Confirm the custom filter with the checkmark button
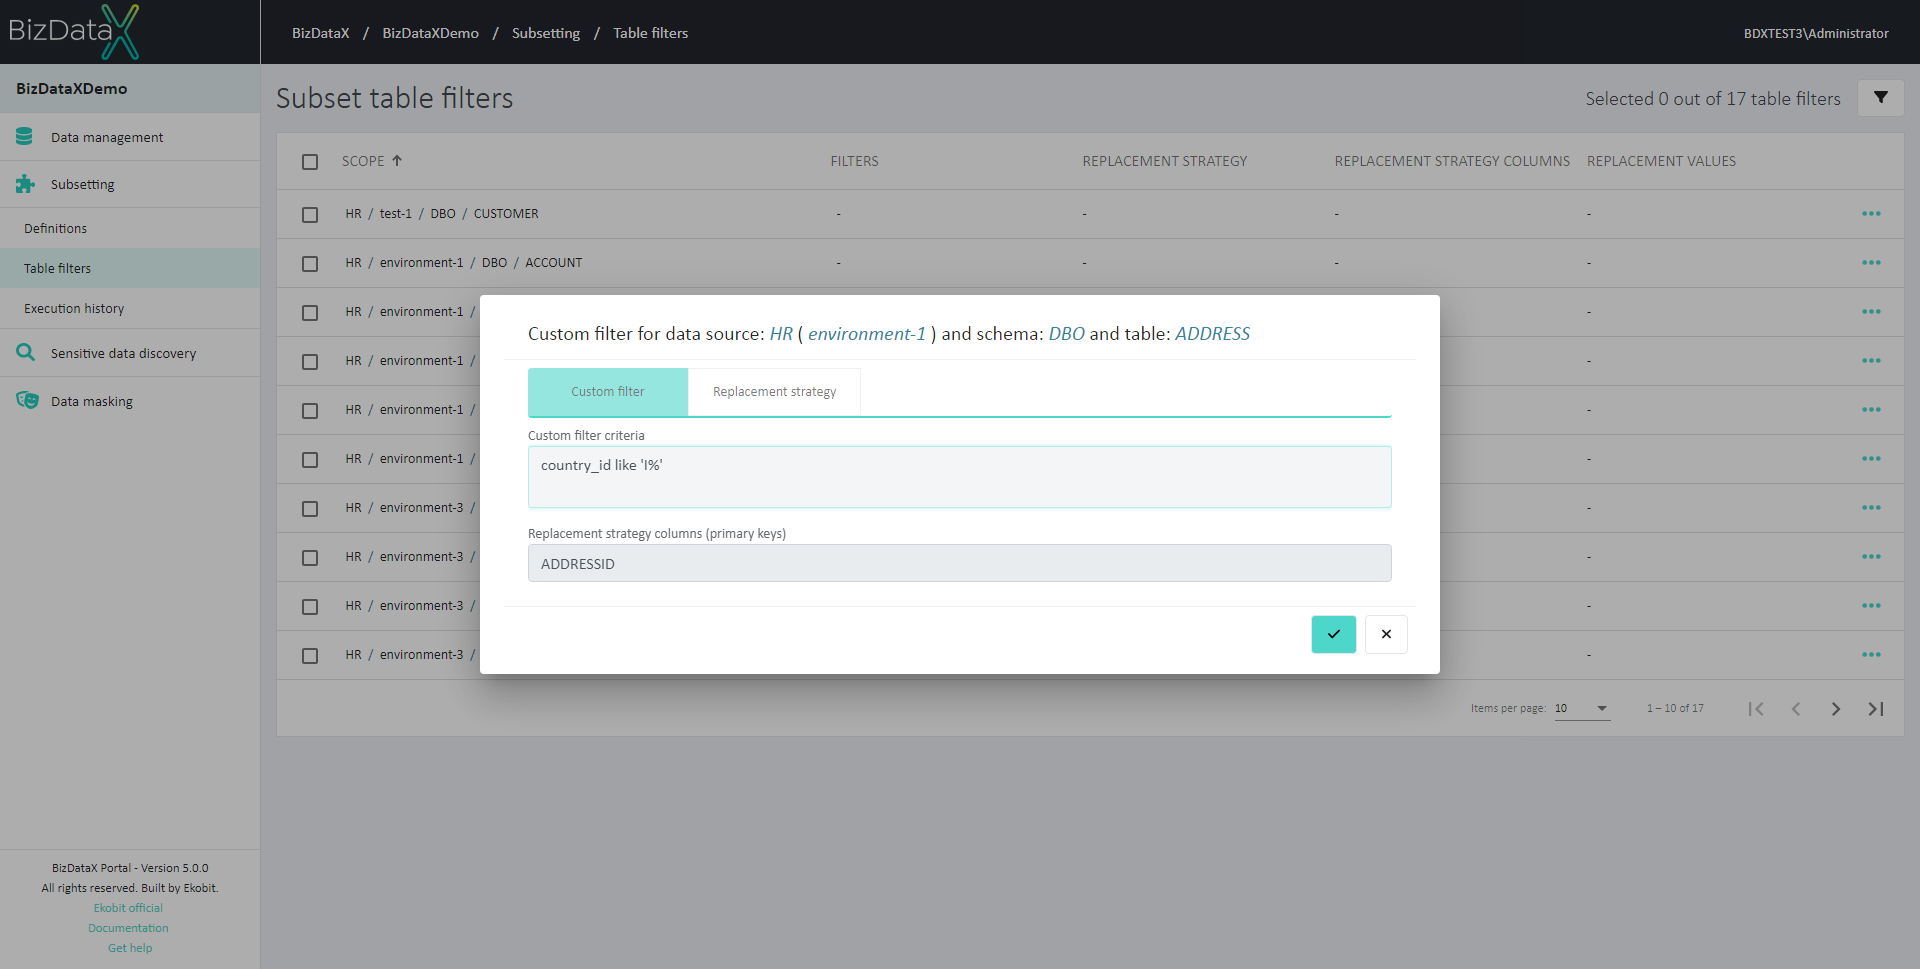Image resolution: width=1920 pixels, height=969 pixels. tap(1333, 634)
